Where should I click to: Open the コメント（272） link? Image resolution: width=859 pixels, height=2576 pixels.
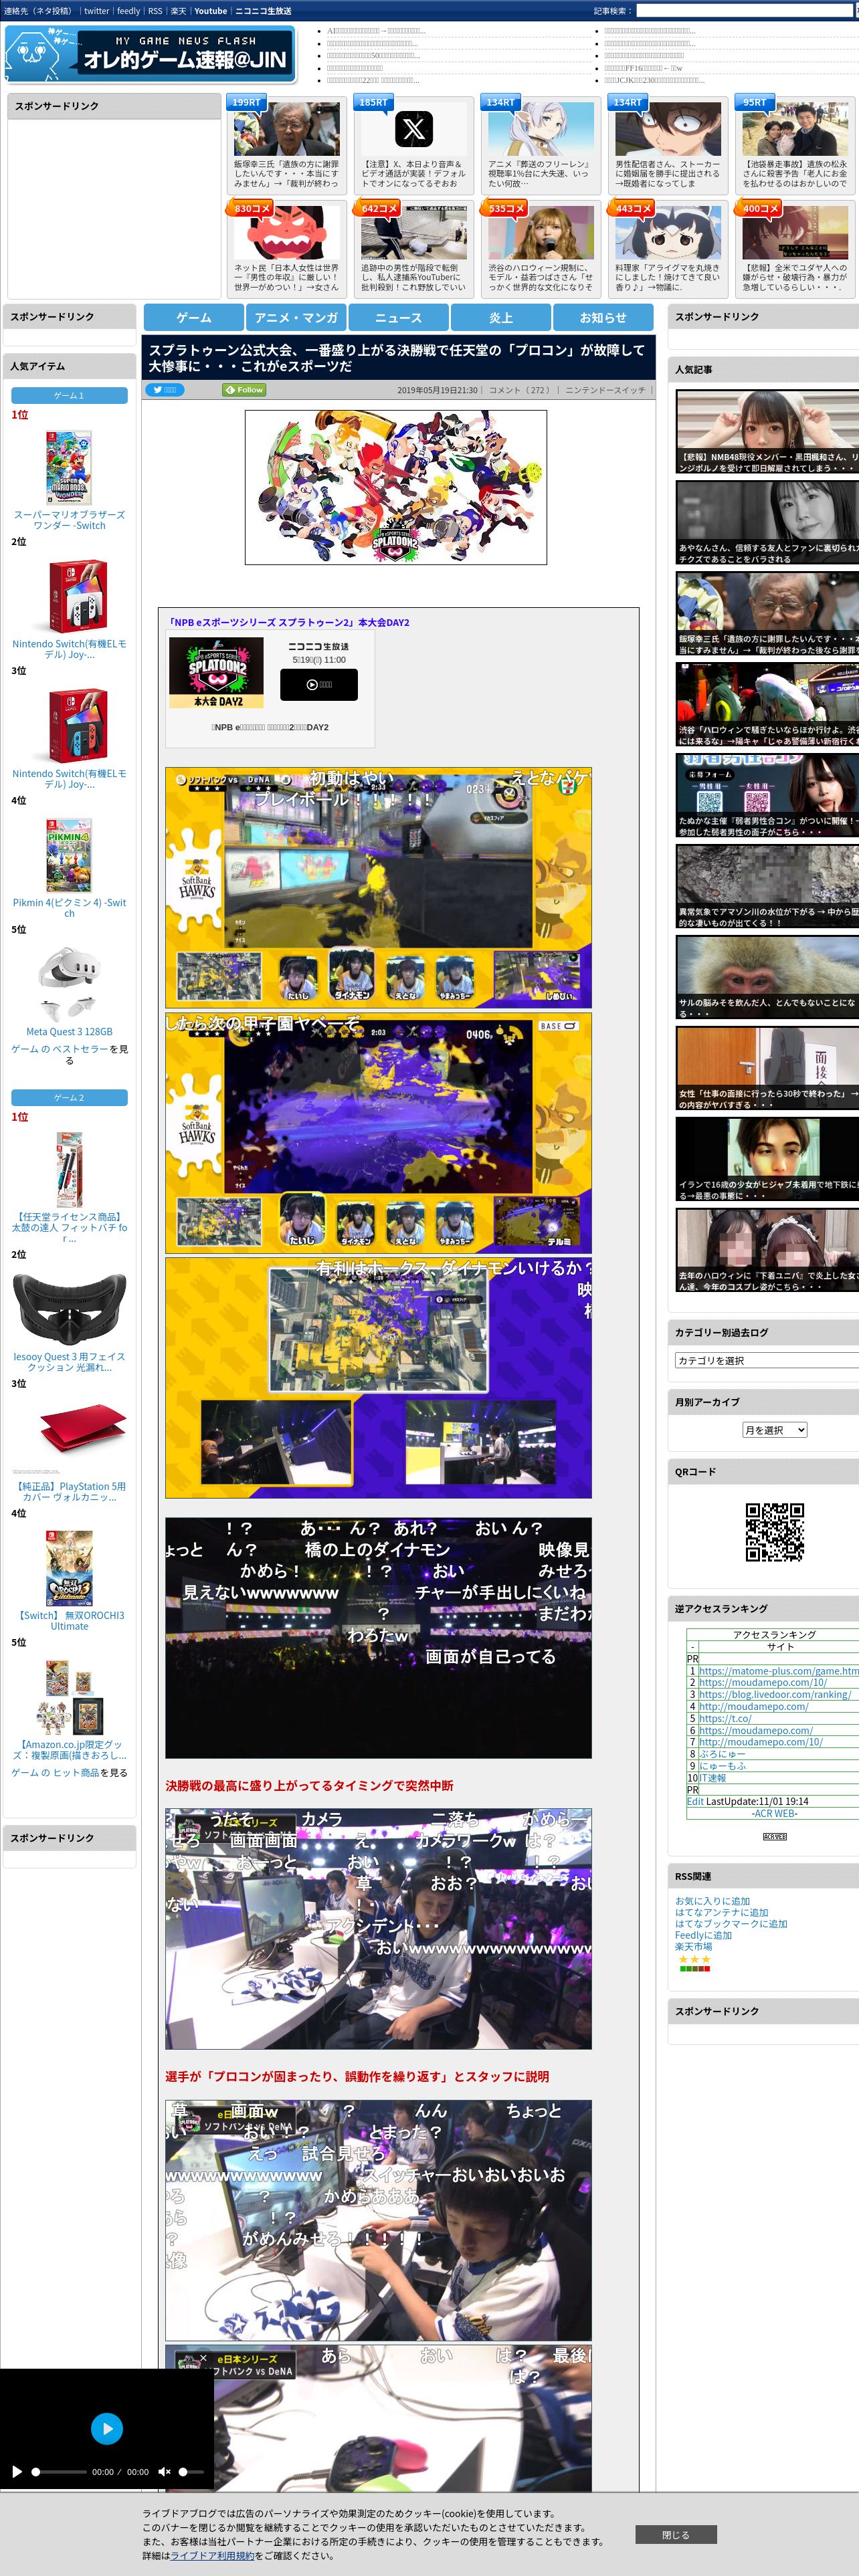coord(520,390)
